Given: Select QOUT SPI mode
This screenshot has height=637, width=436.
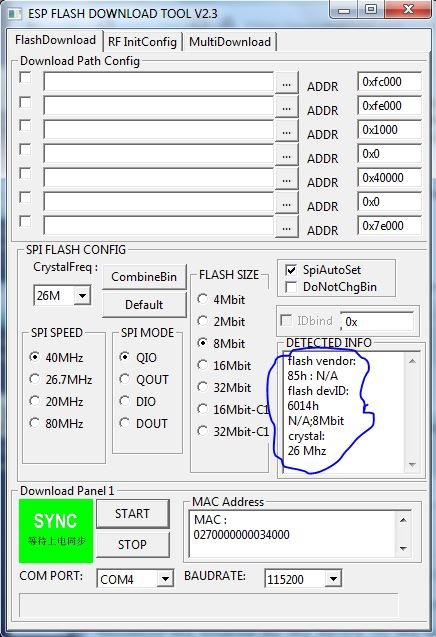Looking at the screenshot, I should [x=144, y=379].
